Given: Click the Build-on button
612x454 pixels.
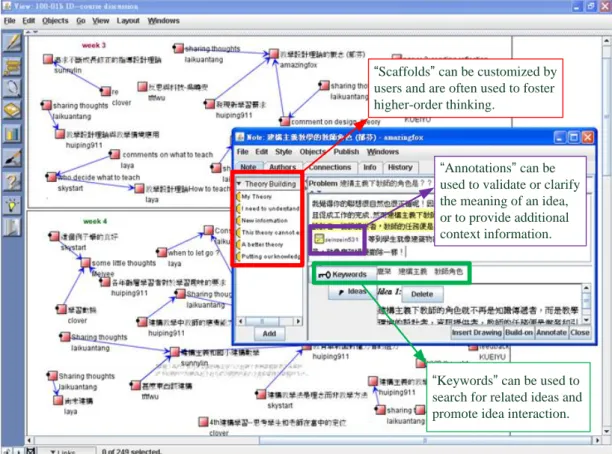Looking at the screenshot, I should (519, 333).
